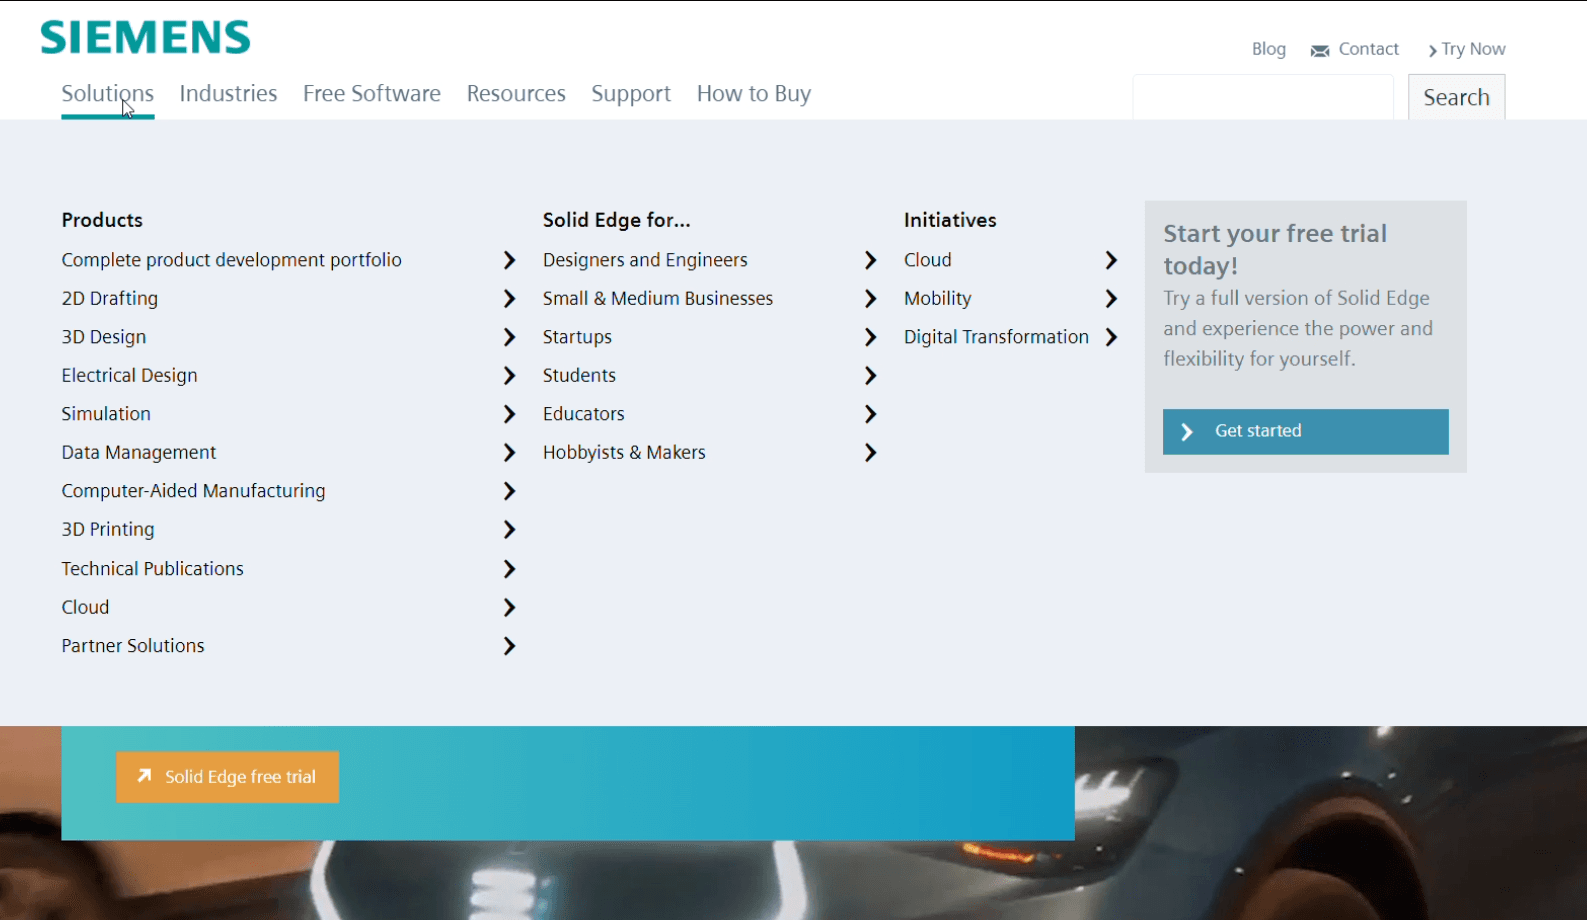This screenshot has width=1587, height=920.
Task: Select Designers and Engineers link
Action: click(x=645, y=260)
